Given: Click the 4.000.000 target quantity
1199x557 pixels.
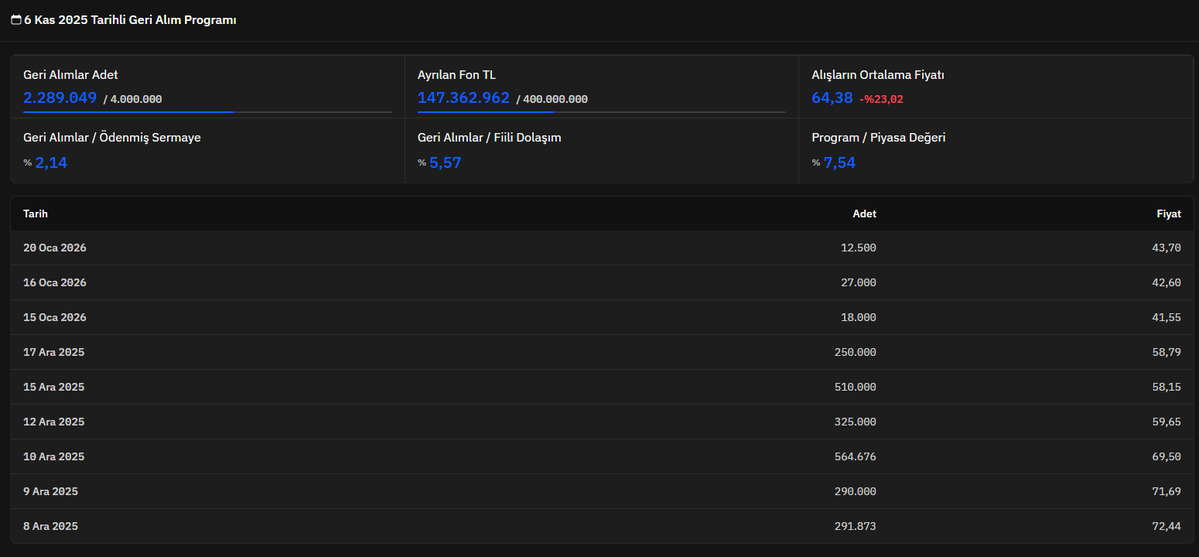Looking at the screenshot, I should tap(136, 99).
